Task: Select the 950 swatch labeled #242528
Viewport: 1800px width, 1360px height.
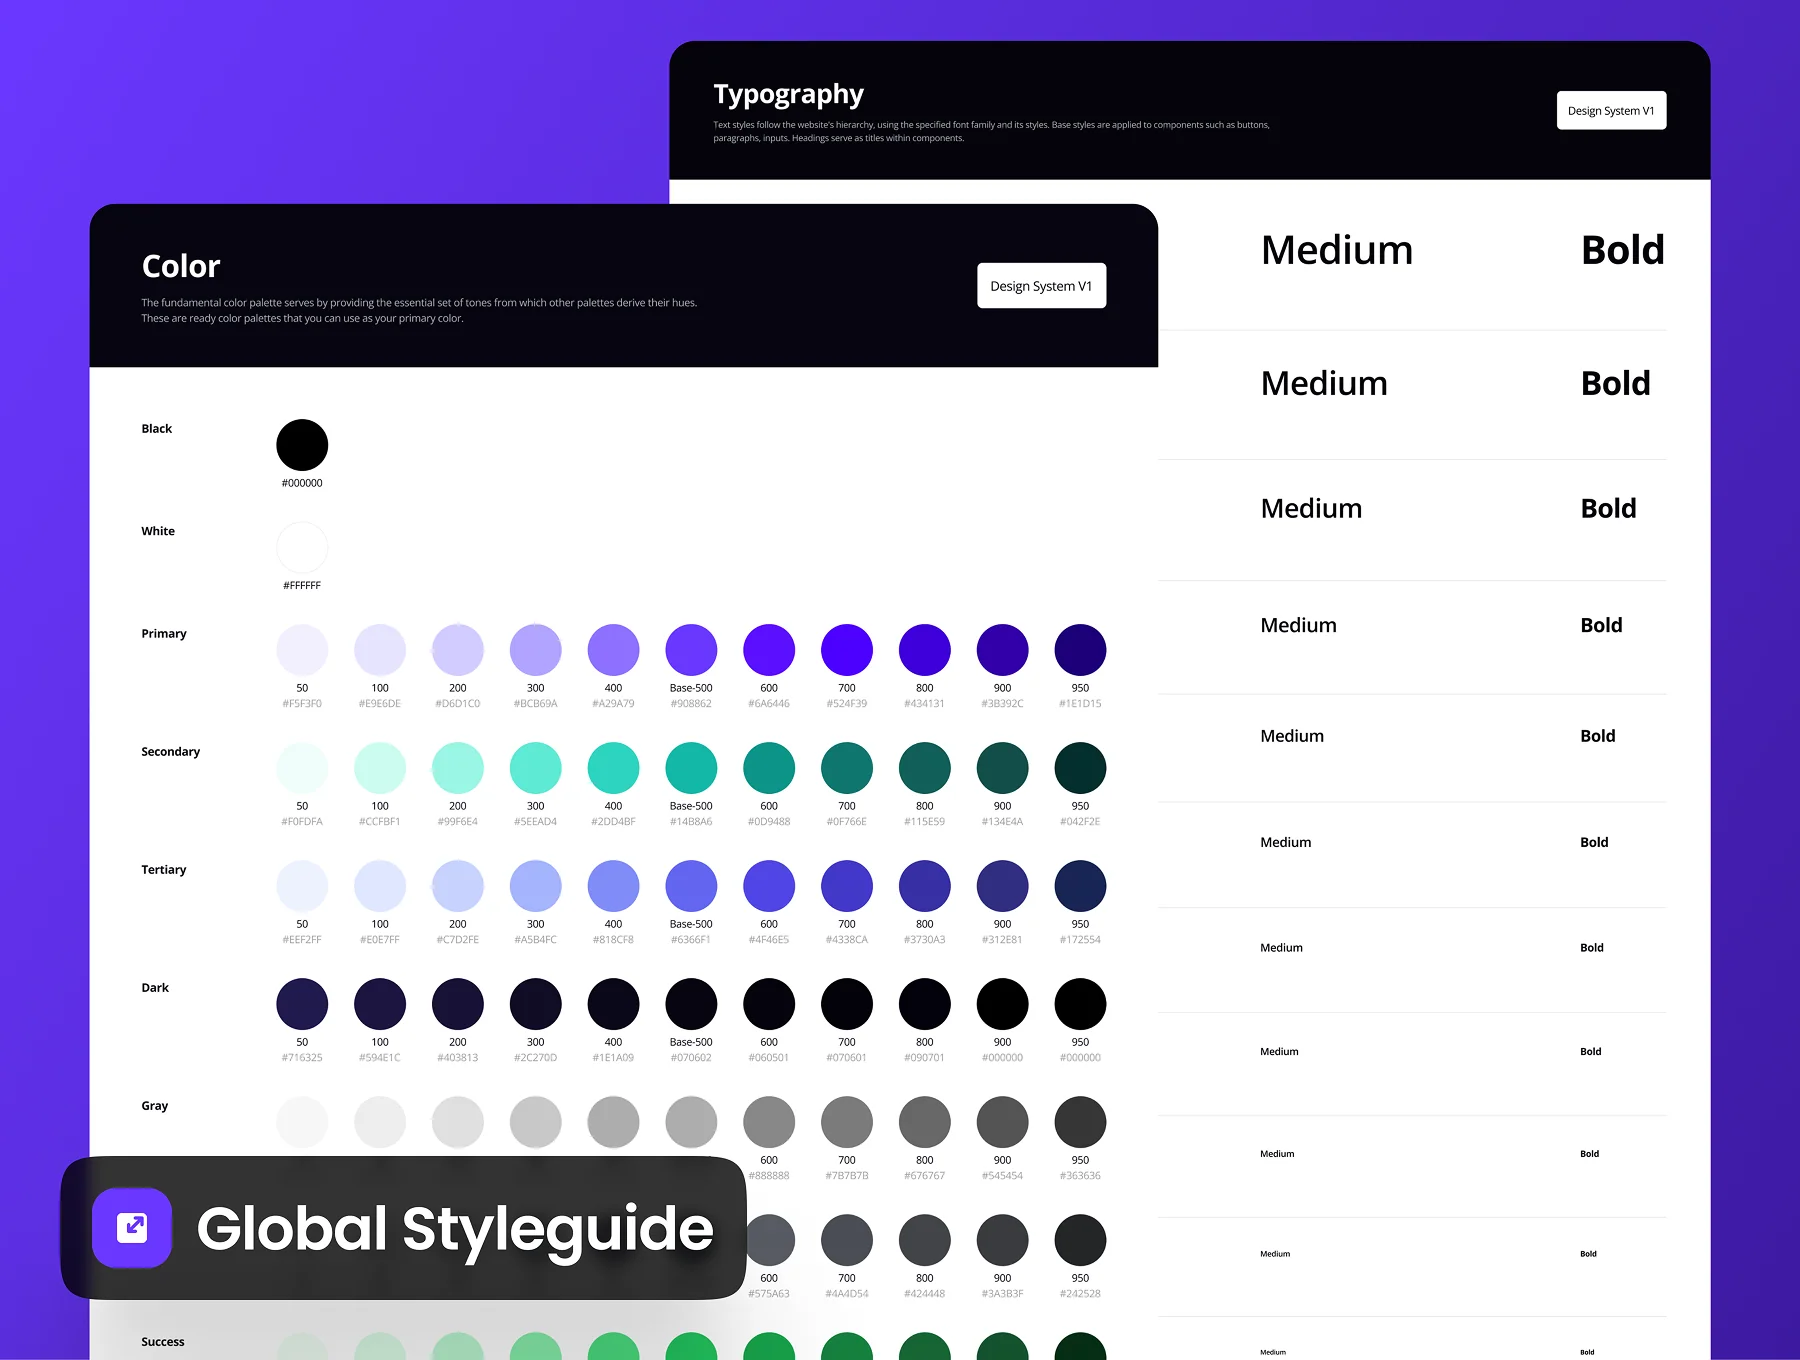Action: [x=1080, y=1240]
